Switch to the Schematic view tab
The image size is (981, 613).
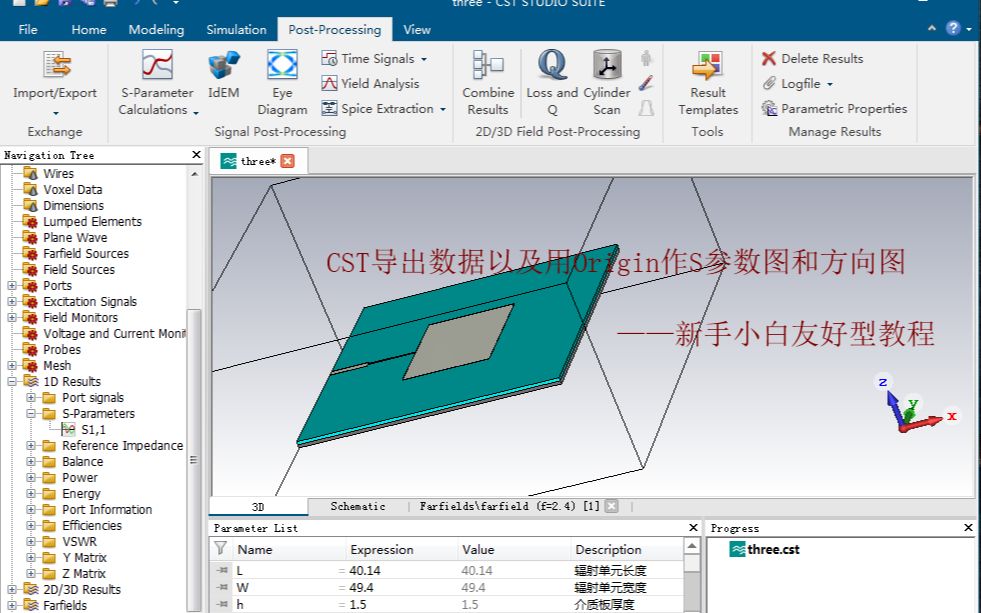point(358,506)
